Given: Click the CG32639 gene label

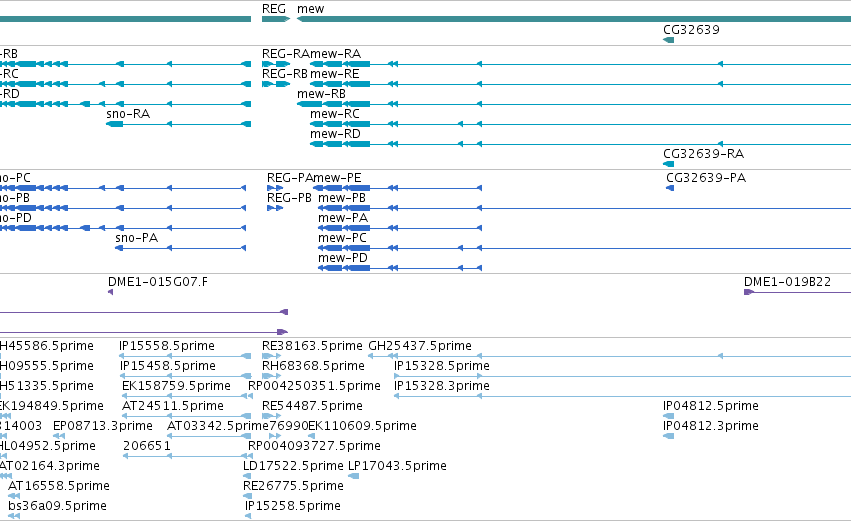Looking at the screenshot, I should click(x=691, y=30).
